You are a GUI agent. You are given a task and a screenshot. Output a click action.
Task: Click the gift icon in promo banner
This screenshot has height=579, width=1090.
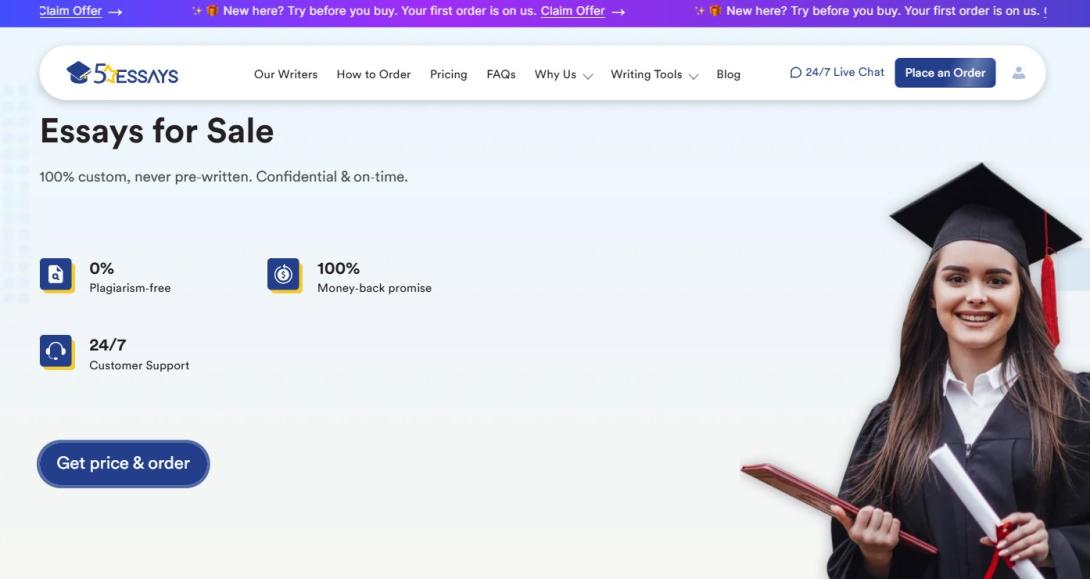tap(212, 11)
